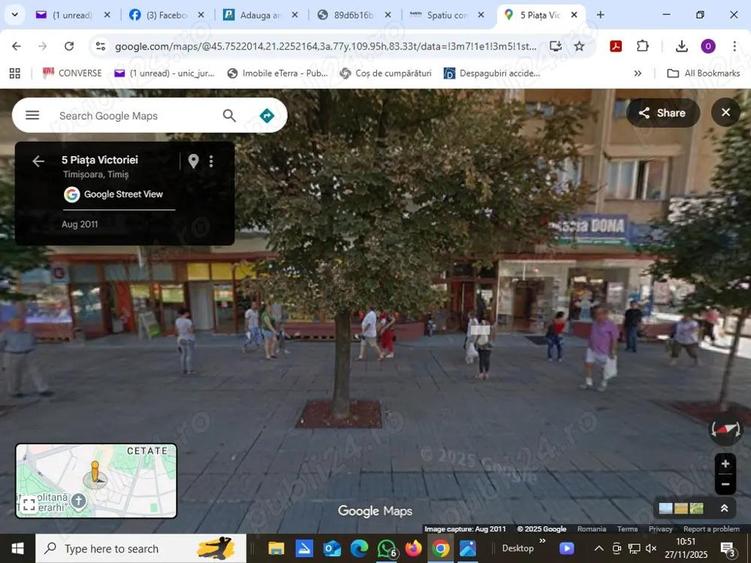Open the notification center icon
The image size is (751, 563).
728,549
